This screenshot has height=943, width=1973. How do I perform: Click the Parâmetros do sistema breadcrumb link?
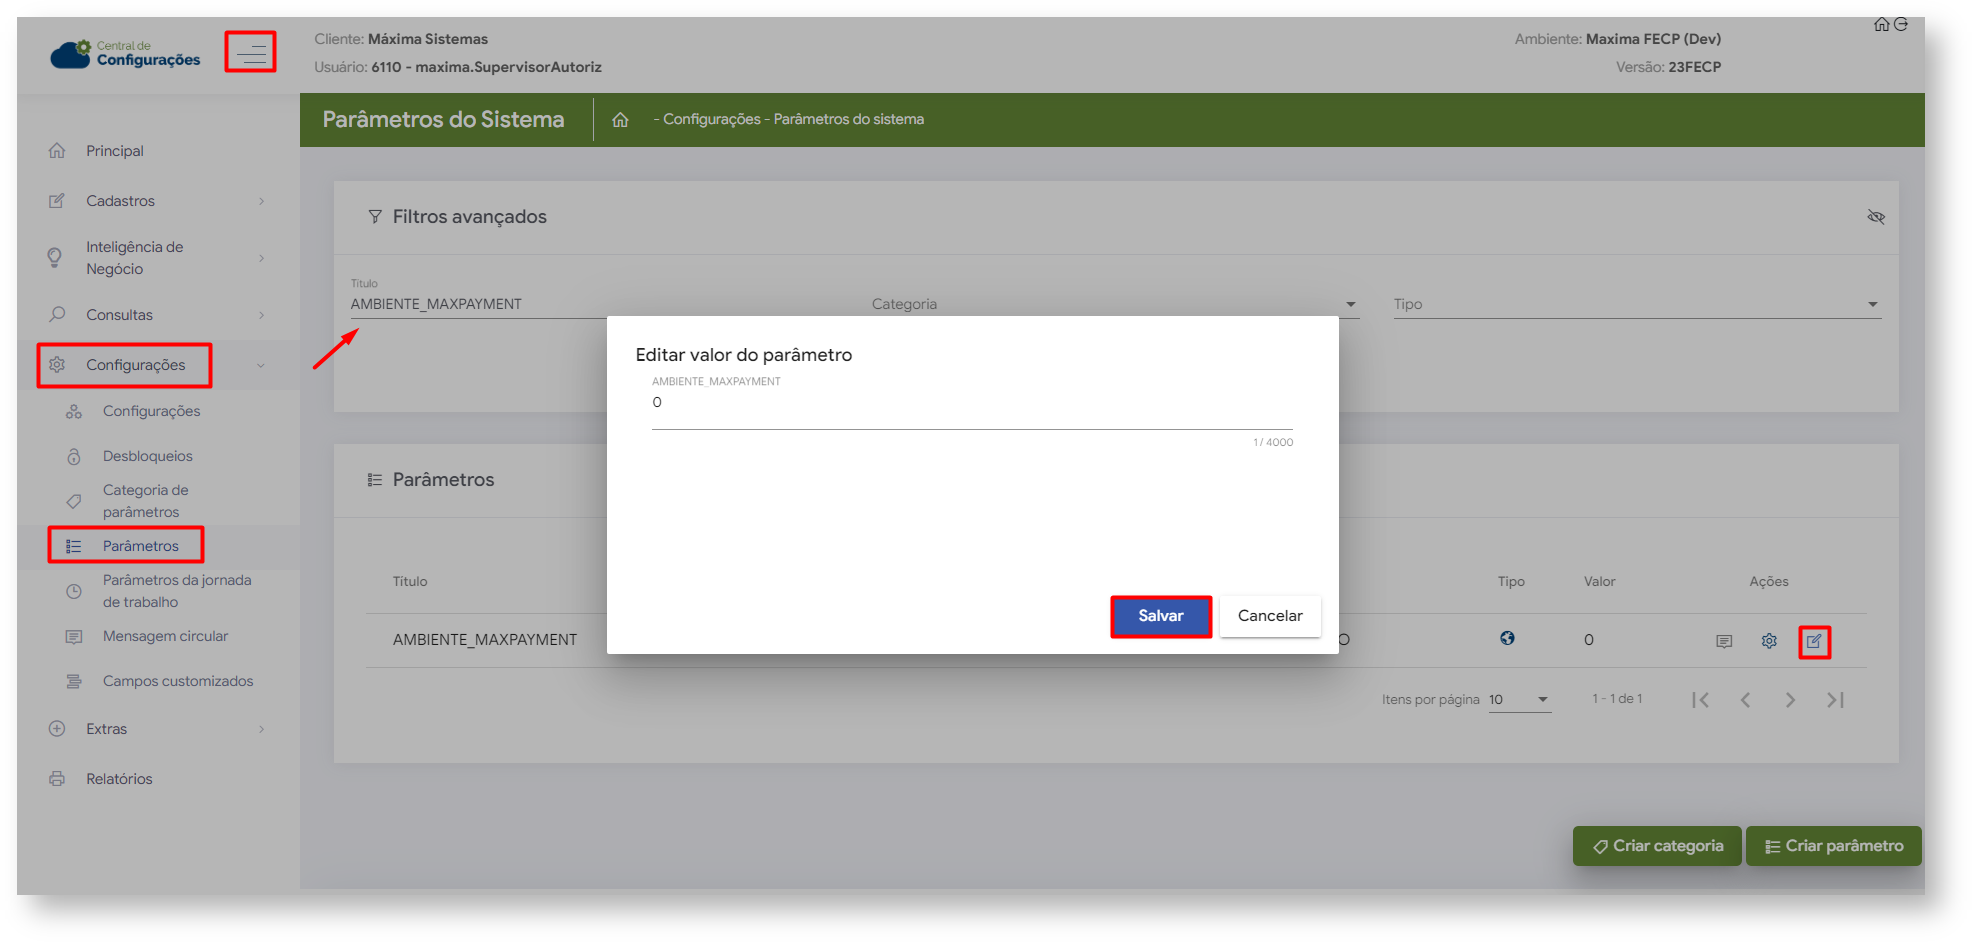(x=849, y=119)
